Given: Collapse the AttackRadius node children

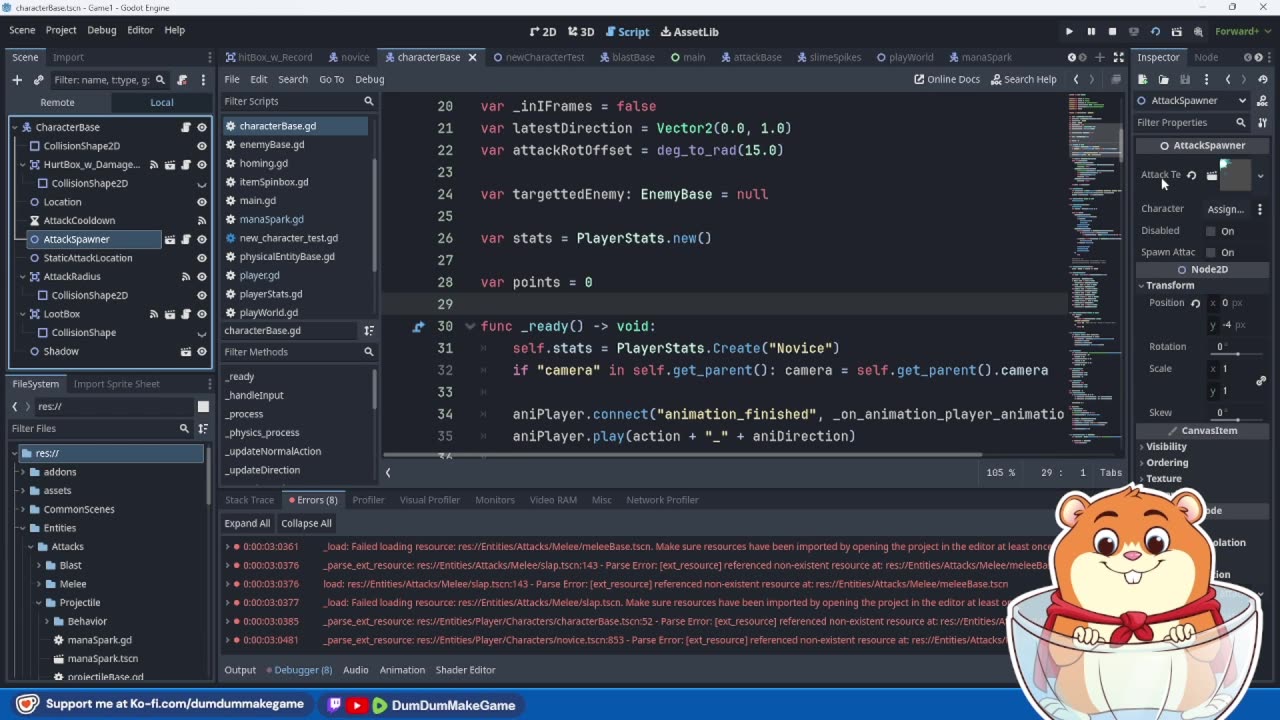Looking at the screenshot, I should coord(21,277).
